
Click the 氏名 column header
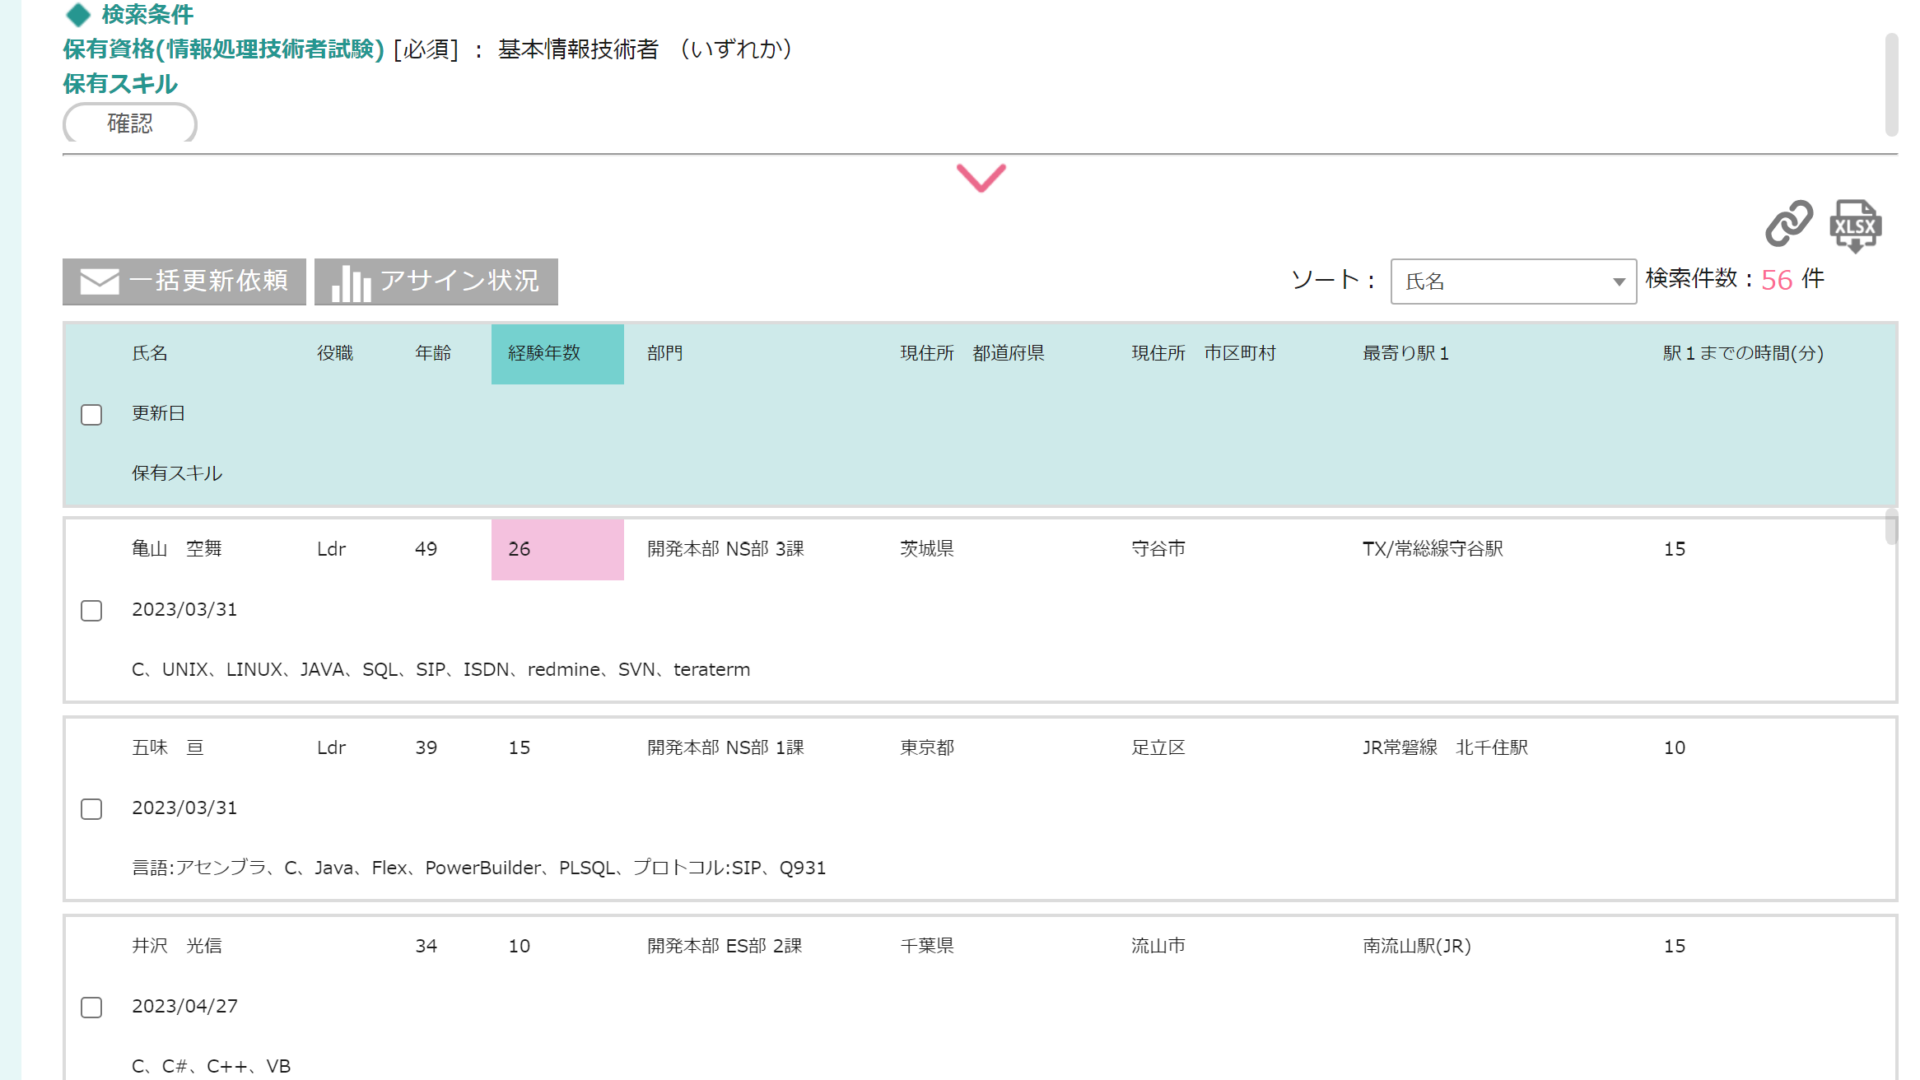pos(150,353)
